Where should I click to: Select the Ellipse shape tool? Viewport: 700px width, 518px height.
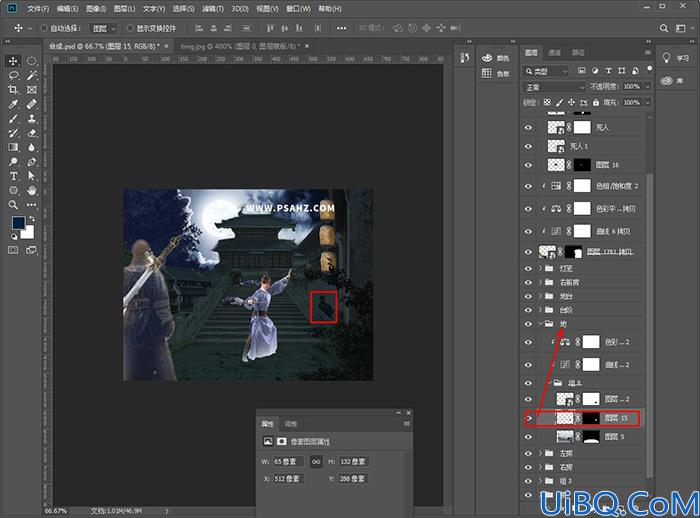tap(13, 190)
